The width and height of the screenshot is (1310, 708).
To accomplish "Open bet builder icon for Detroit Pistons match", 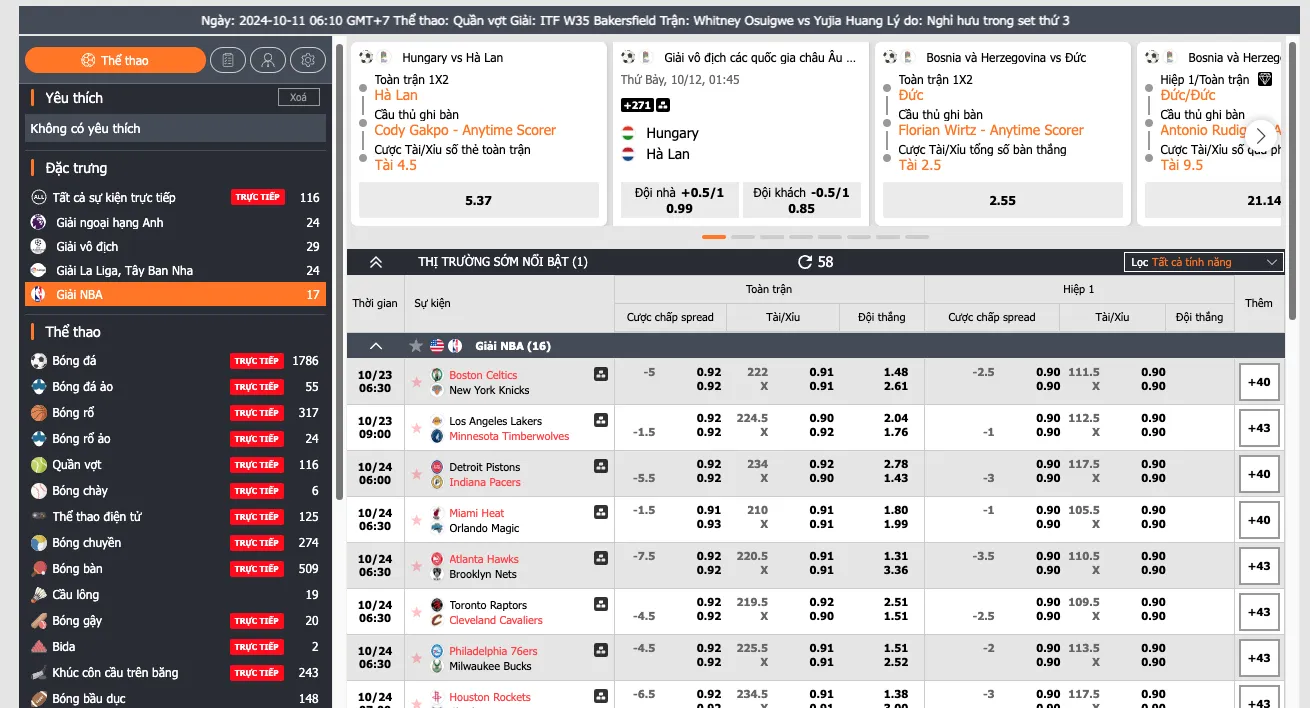I will 600,466.
